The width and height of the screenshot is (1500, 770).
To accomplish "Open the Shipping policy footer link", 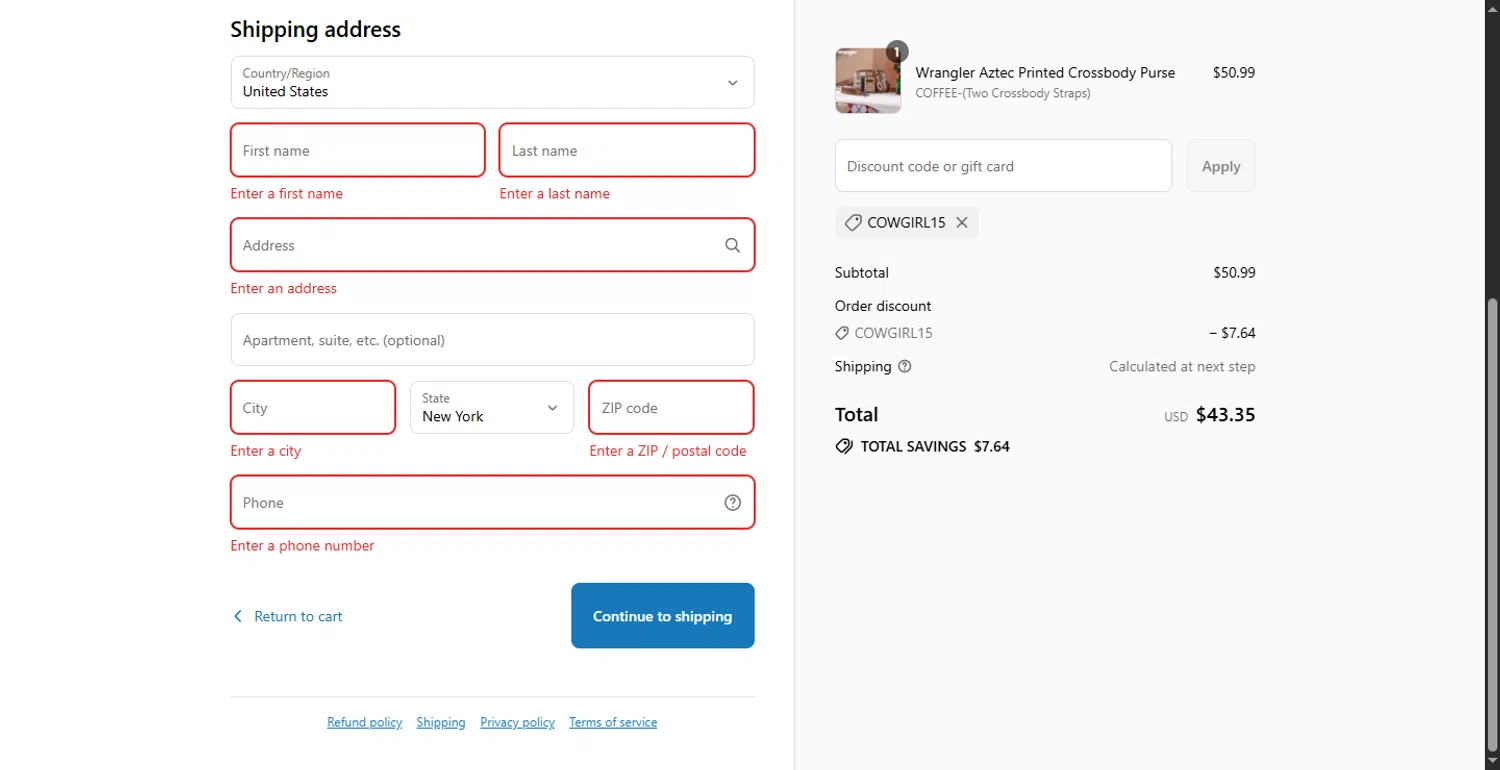I will click(x=441, y=723).
